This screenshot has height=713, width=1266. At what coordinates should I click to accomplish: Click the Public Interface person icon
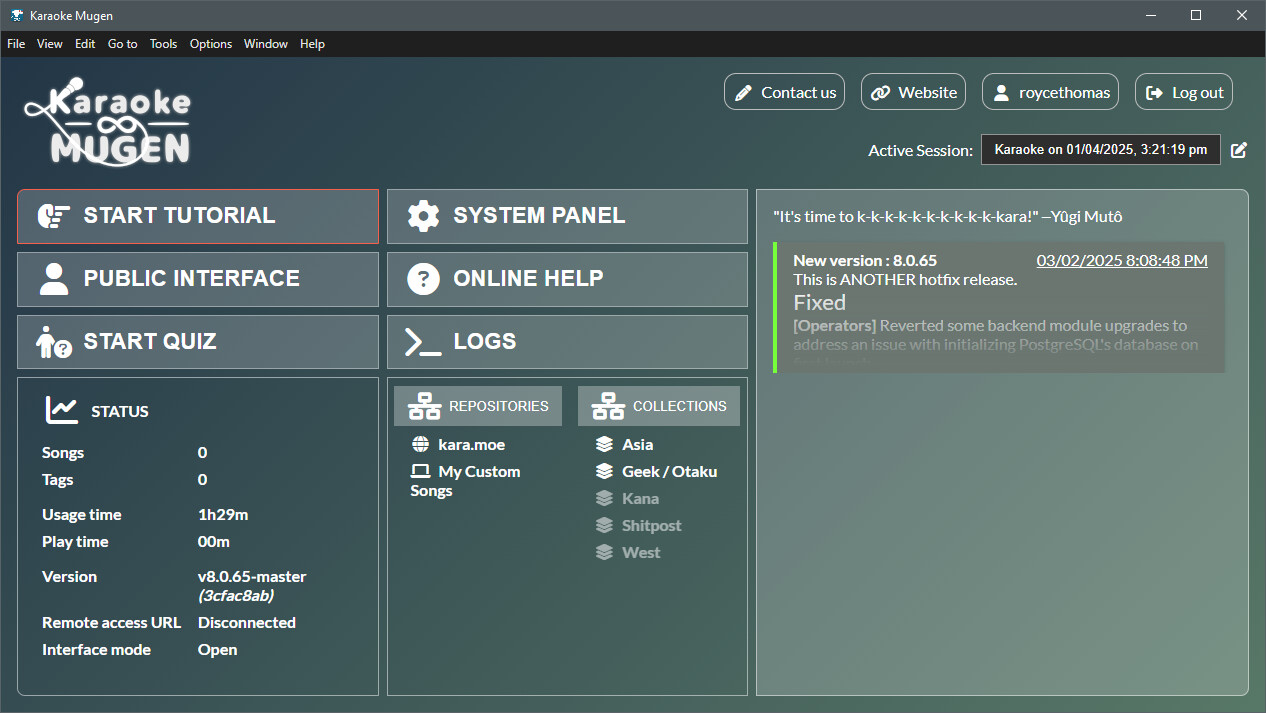pyautogui.click(x=53, y=279)
